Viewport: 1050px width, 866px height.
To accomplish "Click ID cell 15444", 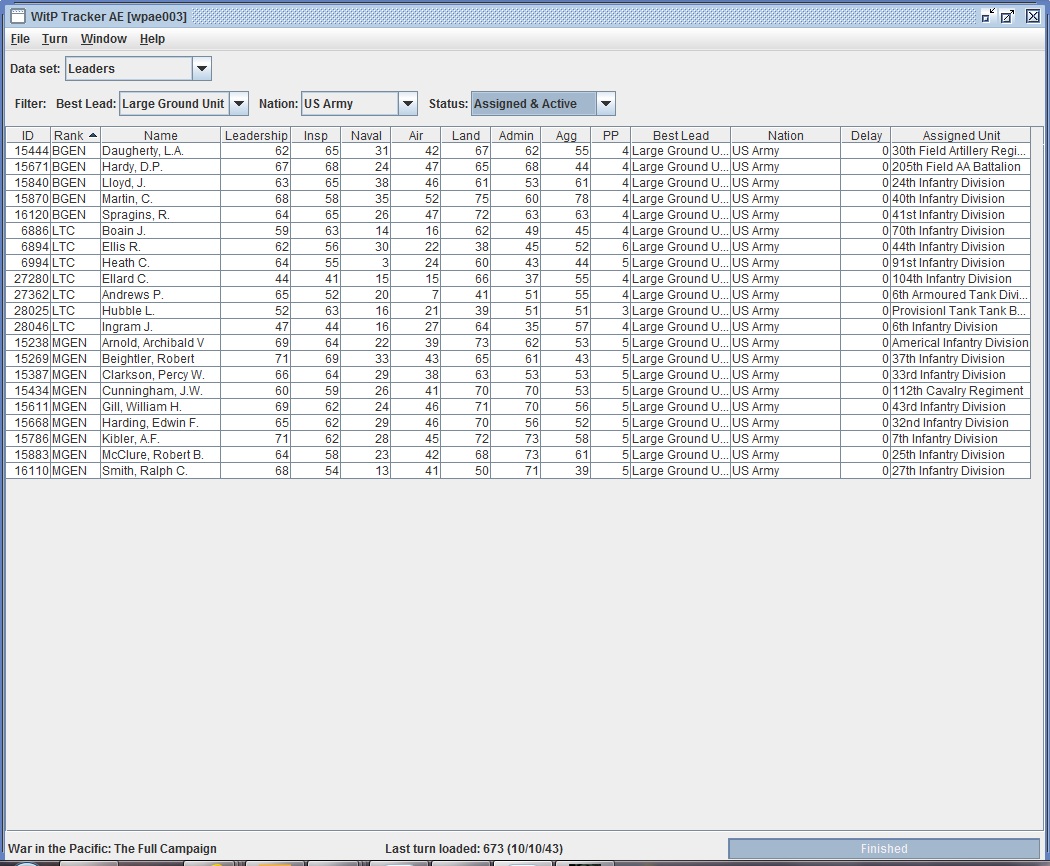I will [x=28, y=151].
